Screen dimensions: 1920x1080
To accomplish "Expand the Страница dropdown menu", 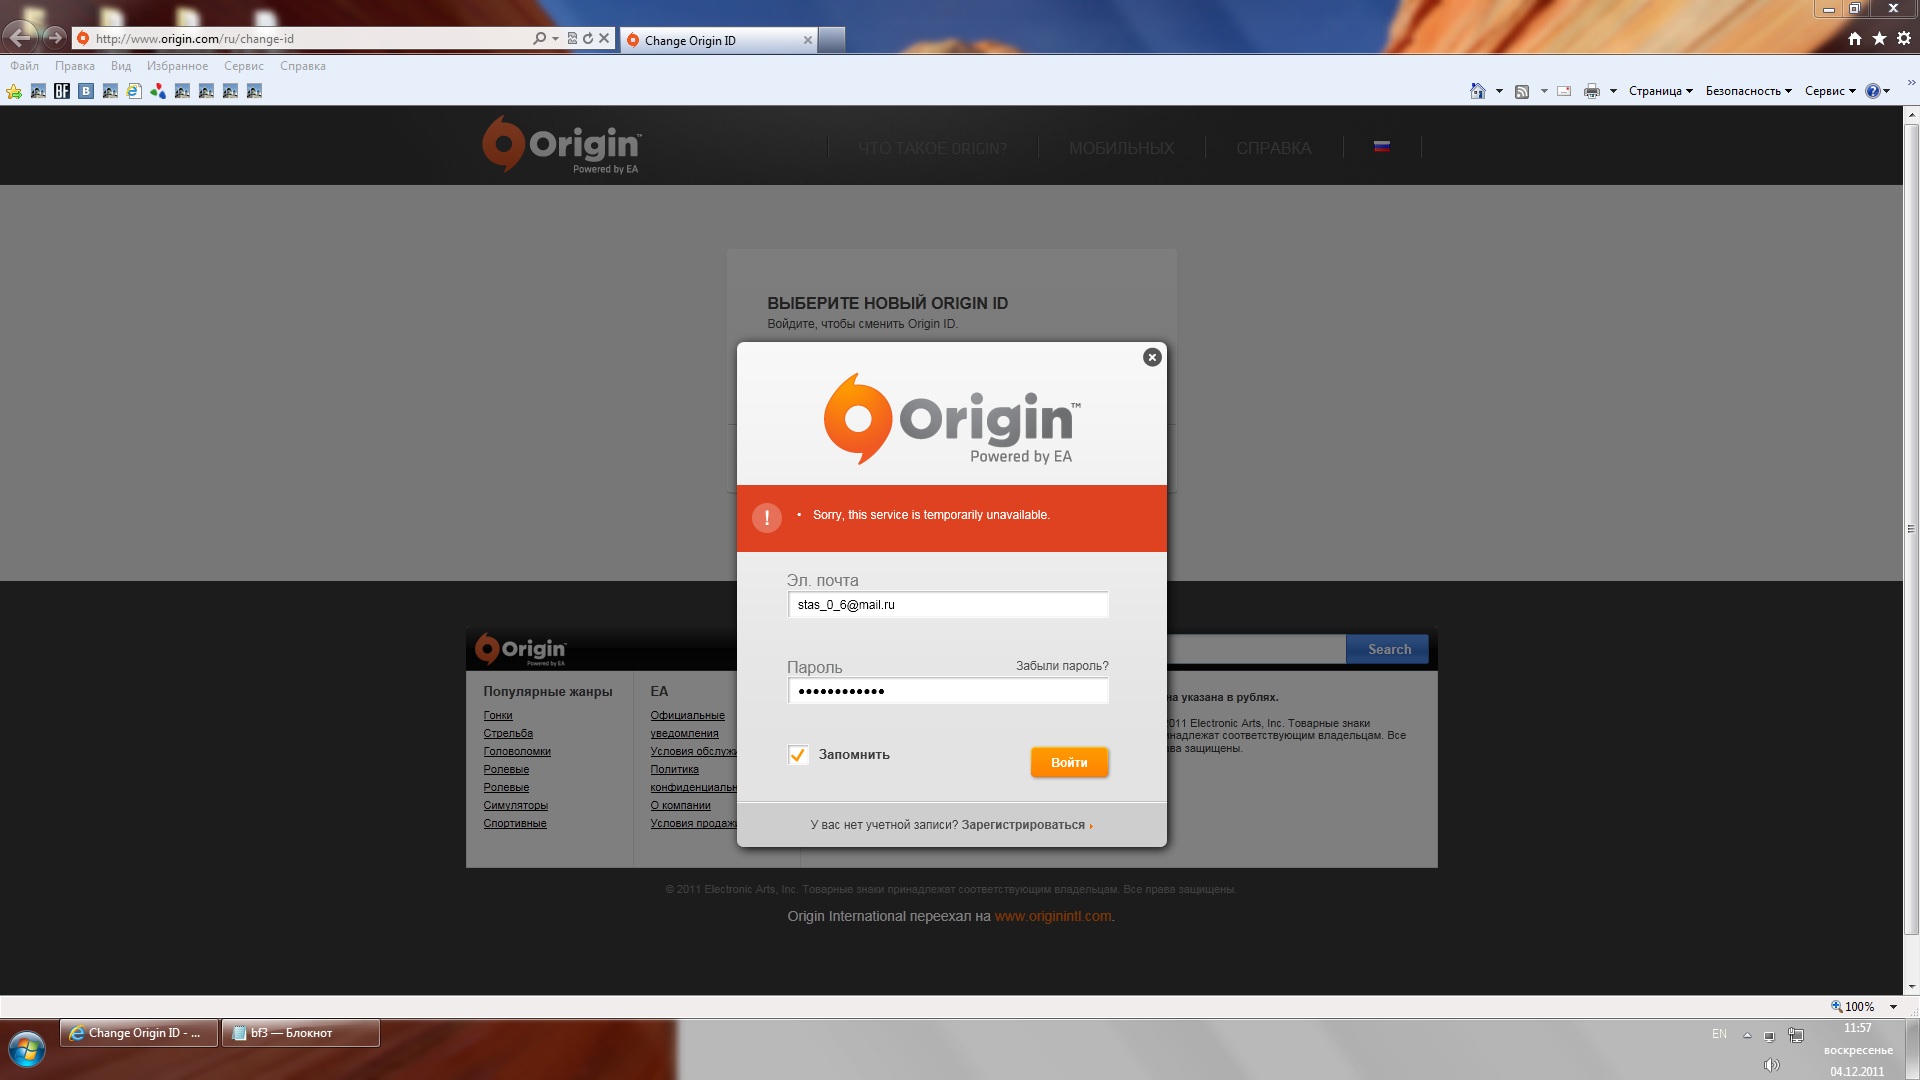I will pyautogui.click(x=1660, y=91).
